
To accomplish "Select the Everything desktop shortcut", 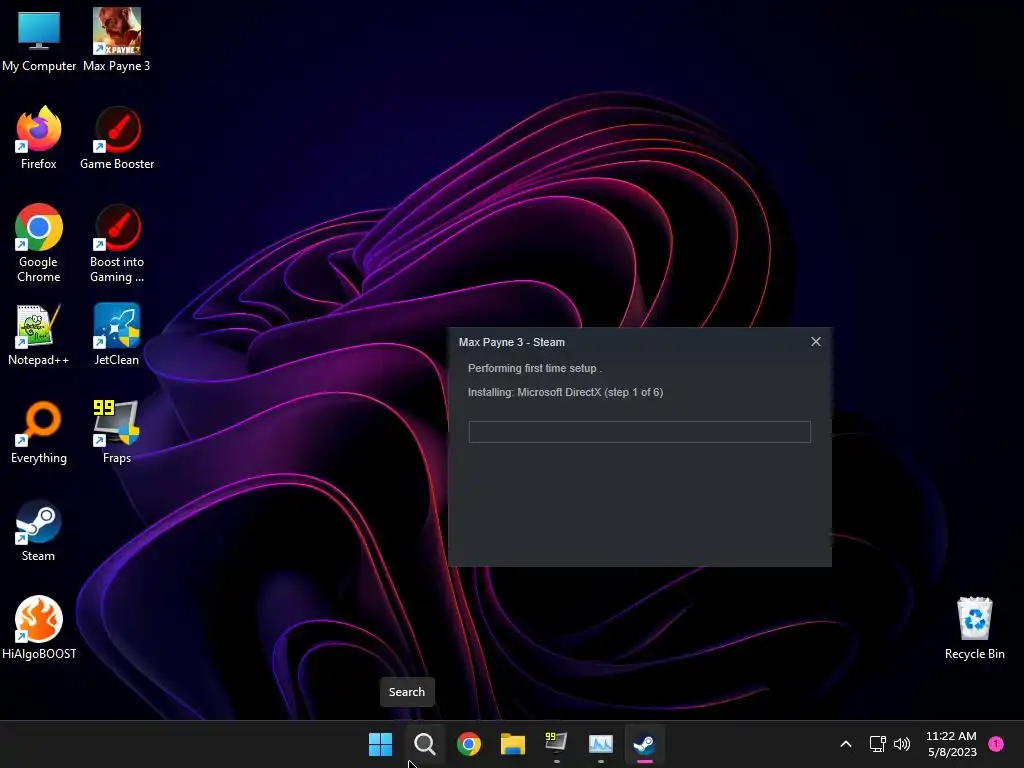I will click(x=39, y=432).
